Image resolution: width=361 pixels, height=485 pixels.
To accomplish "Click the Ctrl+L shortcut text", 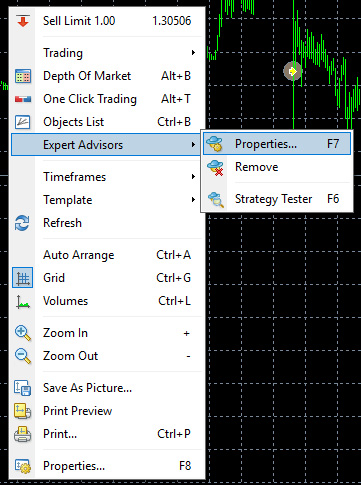I will tap(175, 301).
